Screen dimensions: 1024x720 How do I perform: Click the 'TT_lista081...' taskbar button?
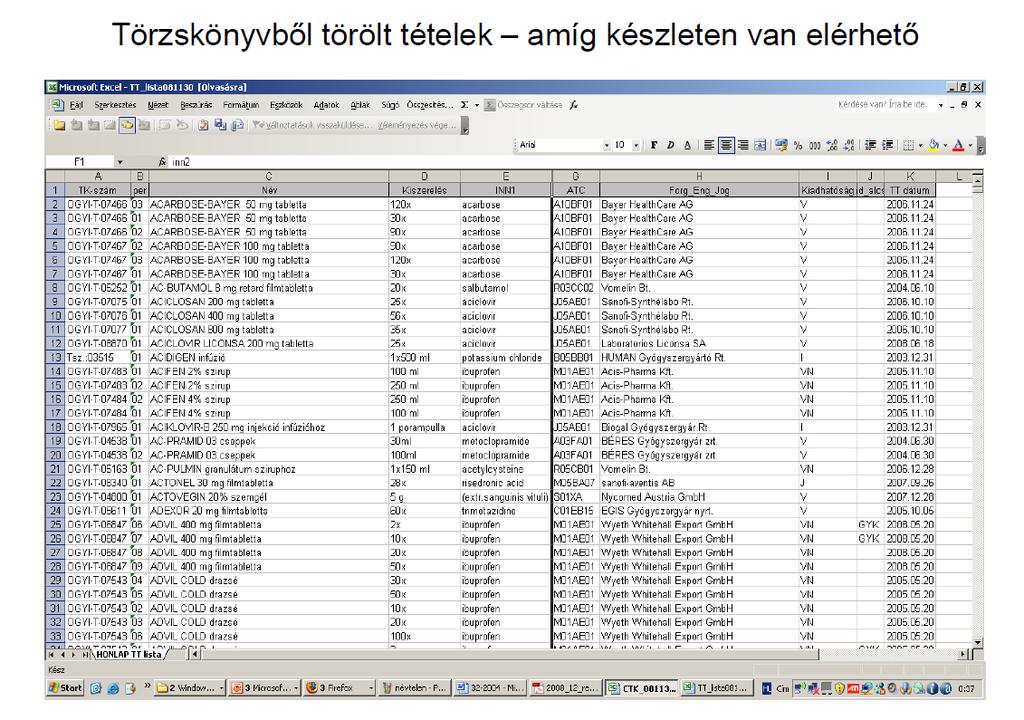(x=716, y=688)
